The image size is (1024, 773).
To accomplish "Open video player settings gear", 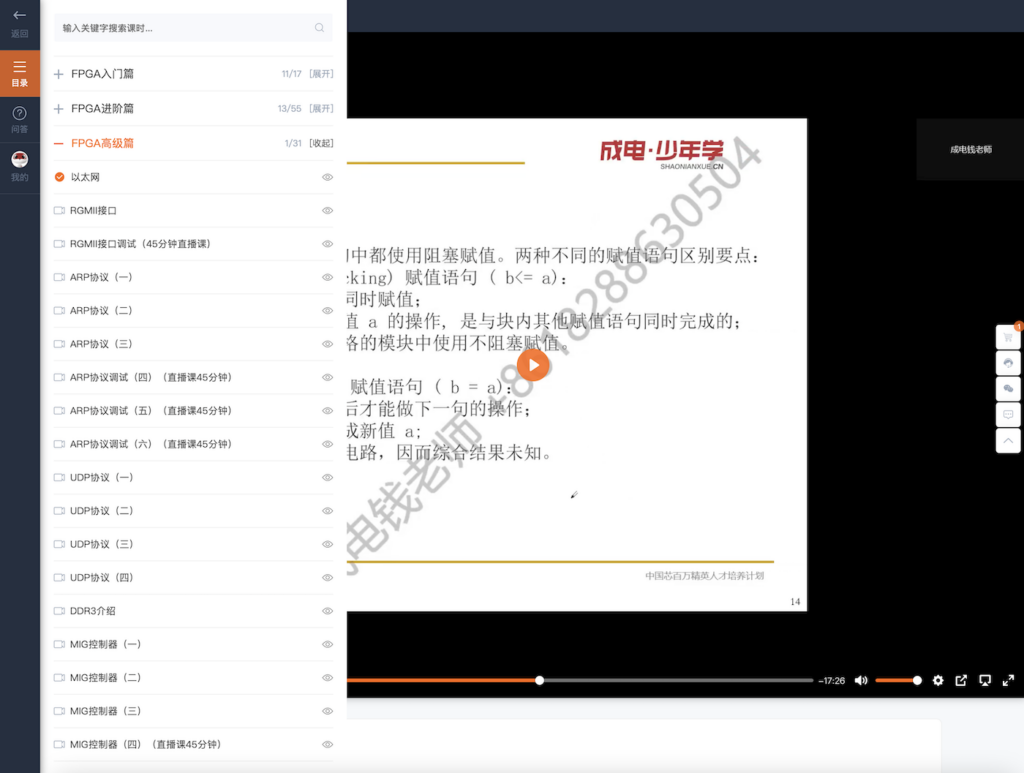I will point(938,681).
